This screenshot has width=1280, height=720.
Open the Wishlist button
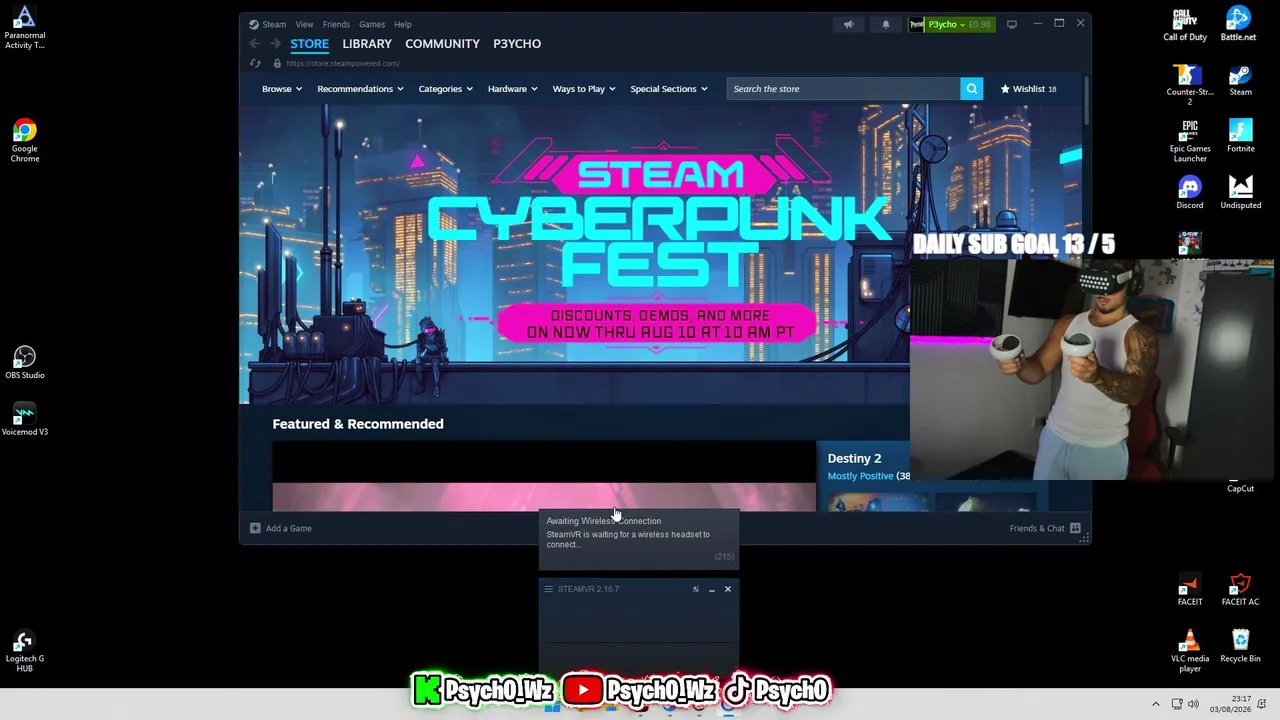click(x=1028, y=89)
